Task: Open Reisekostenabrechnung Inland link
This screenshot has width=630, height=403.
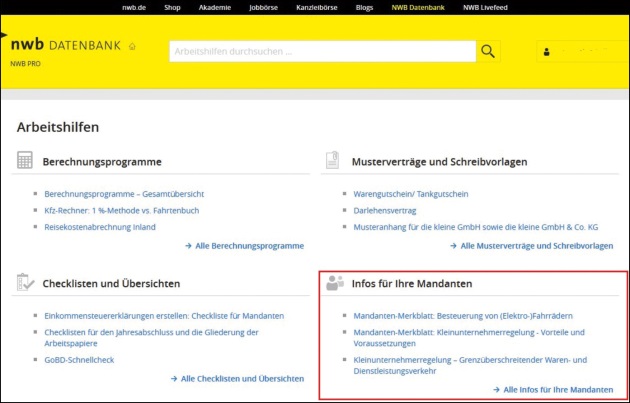Action: 100,227
